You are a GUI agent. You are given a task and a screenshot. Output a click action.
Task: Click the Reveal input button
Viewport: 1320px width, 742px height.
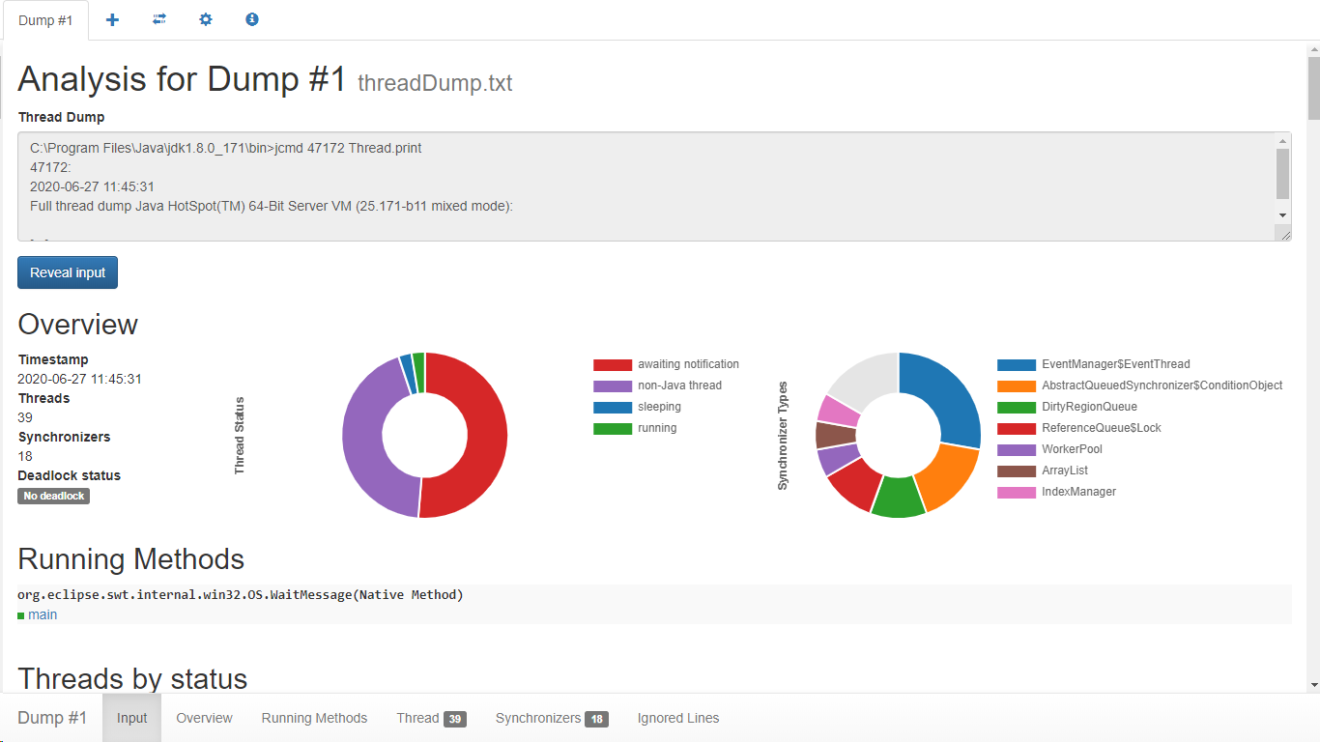click(x=68, y=273)
